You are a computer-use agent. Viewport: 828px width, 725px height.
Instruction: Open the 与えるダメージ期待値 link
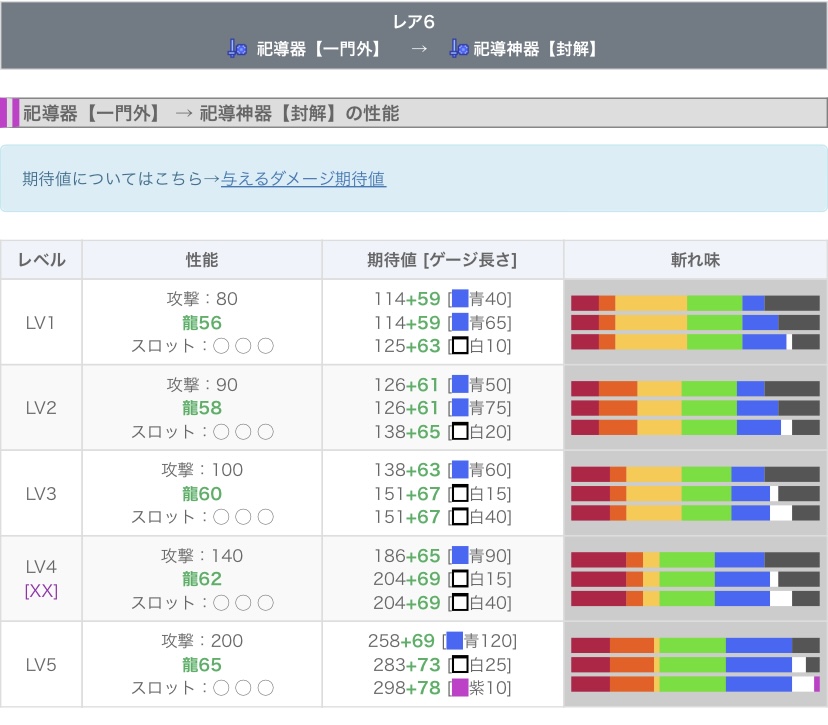point(303,179)
